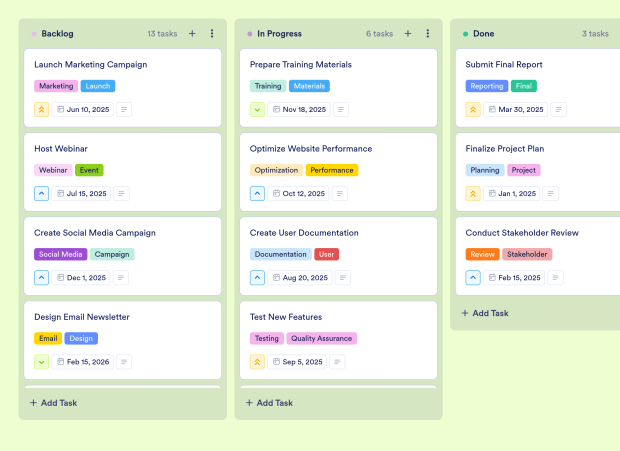Click Add Task under Done column
This screenshot has height=451, width=620.
click(x=485, y=313)
